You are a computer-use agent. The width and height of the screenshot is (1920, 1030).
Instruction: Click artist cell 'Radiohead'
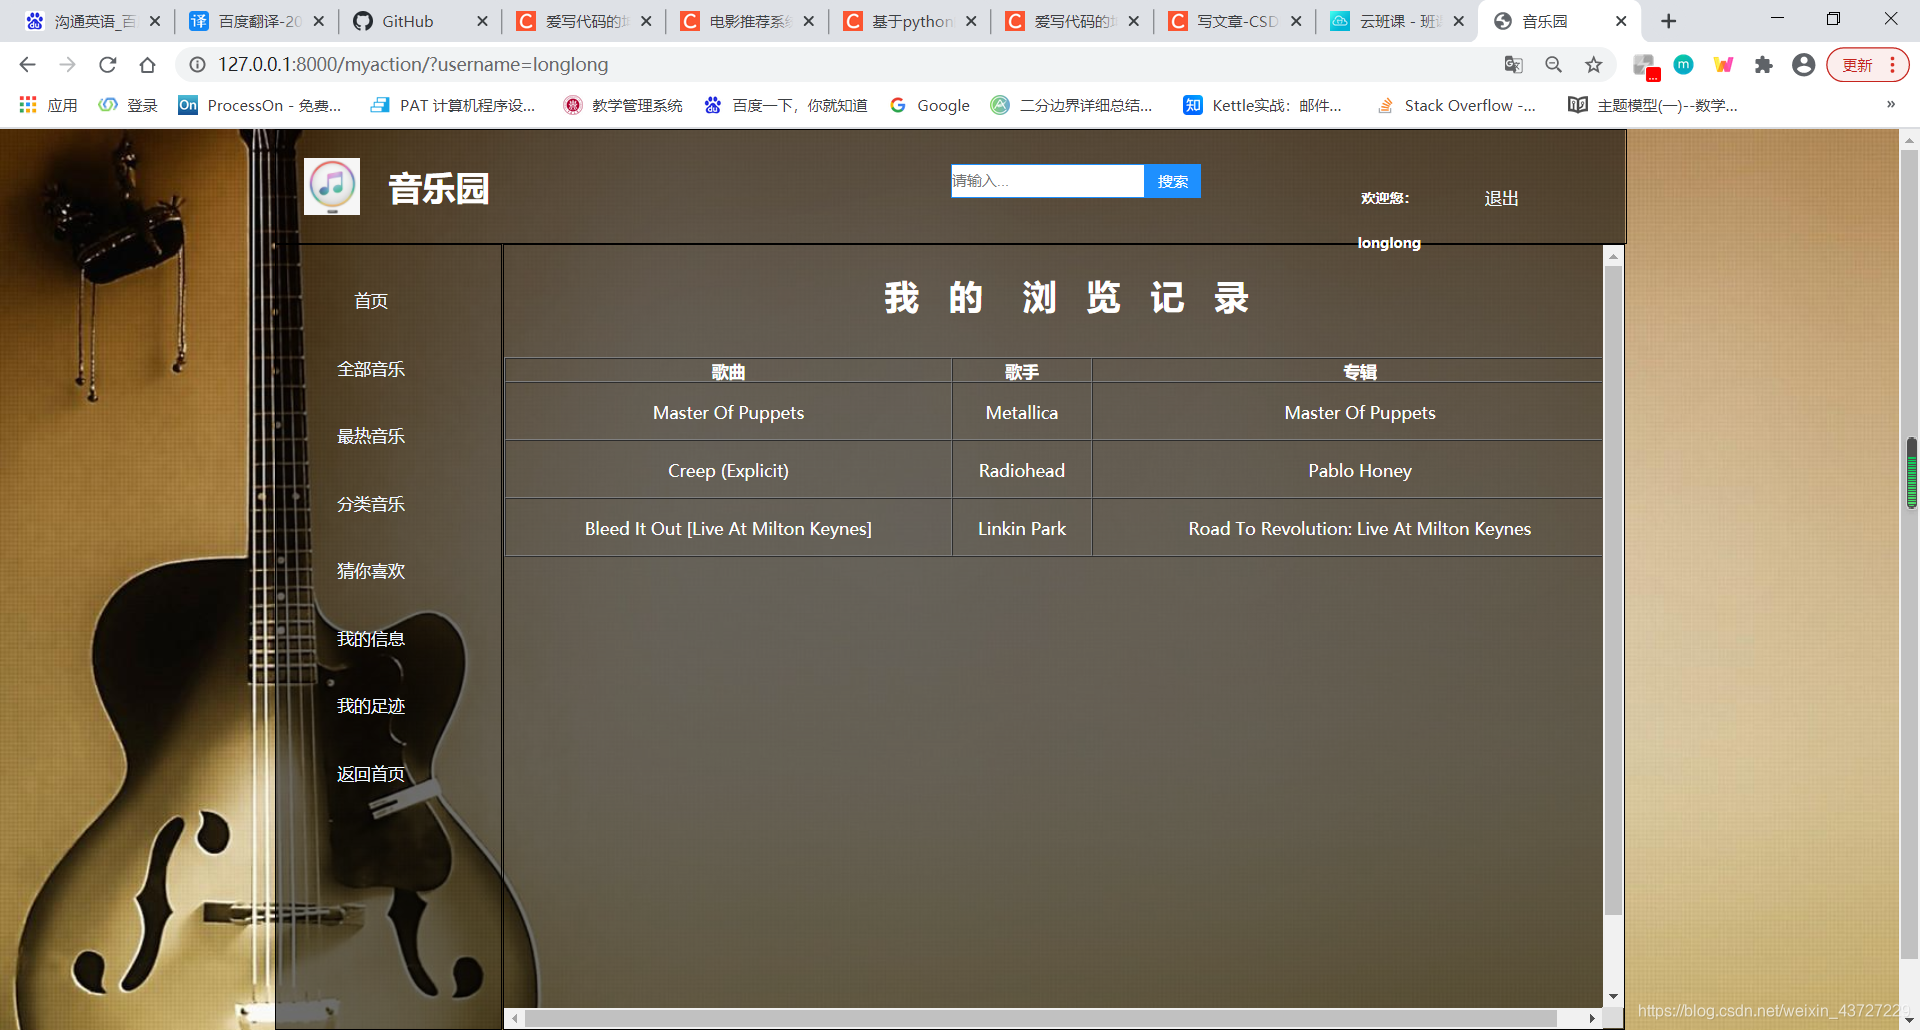(x=1022, y=470)
